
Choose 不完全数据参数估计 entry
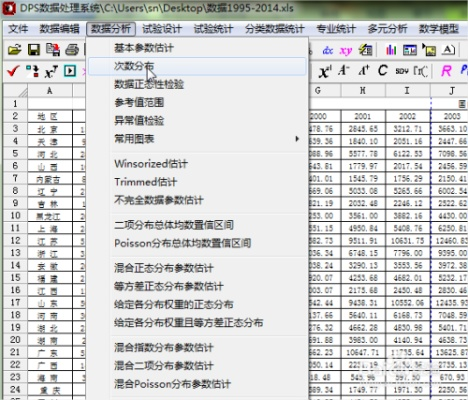pos(197,200)
